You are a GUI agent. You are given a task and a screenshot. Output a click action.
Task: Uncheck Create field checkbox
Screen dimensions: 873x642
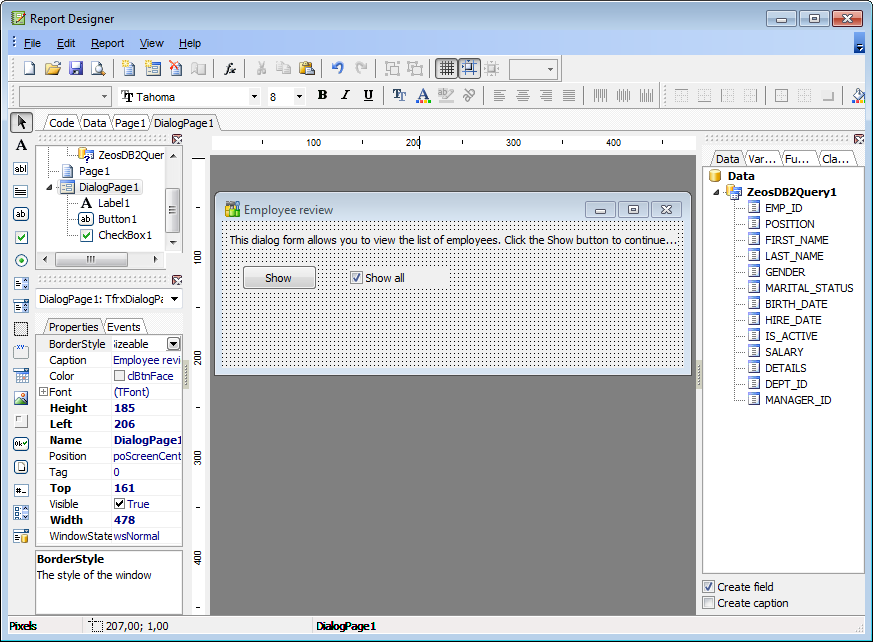coord(708,586)
